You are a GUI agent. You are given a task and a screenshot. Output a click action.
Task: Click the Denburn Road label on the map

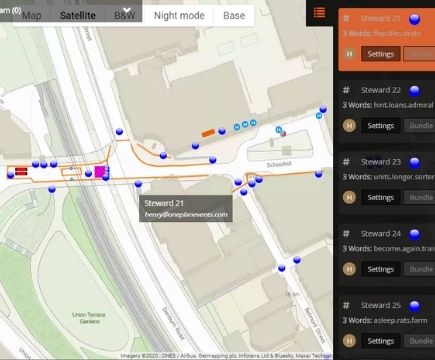pos(173,323)
